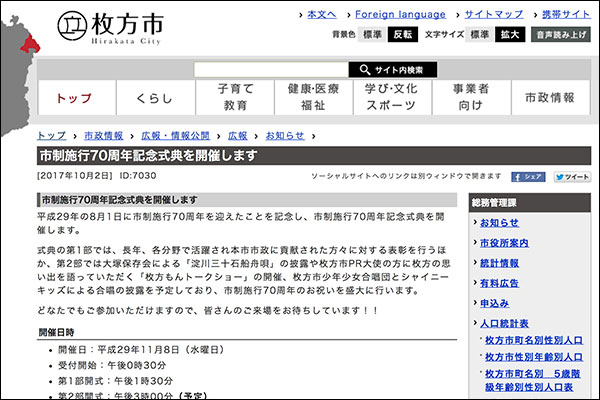Open お知らせ in the sidebar
Image resolution: width=600 pixels, height=400 pixels.
pyautogui.click(x=499, y=222)
